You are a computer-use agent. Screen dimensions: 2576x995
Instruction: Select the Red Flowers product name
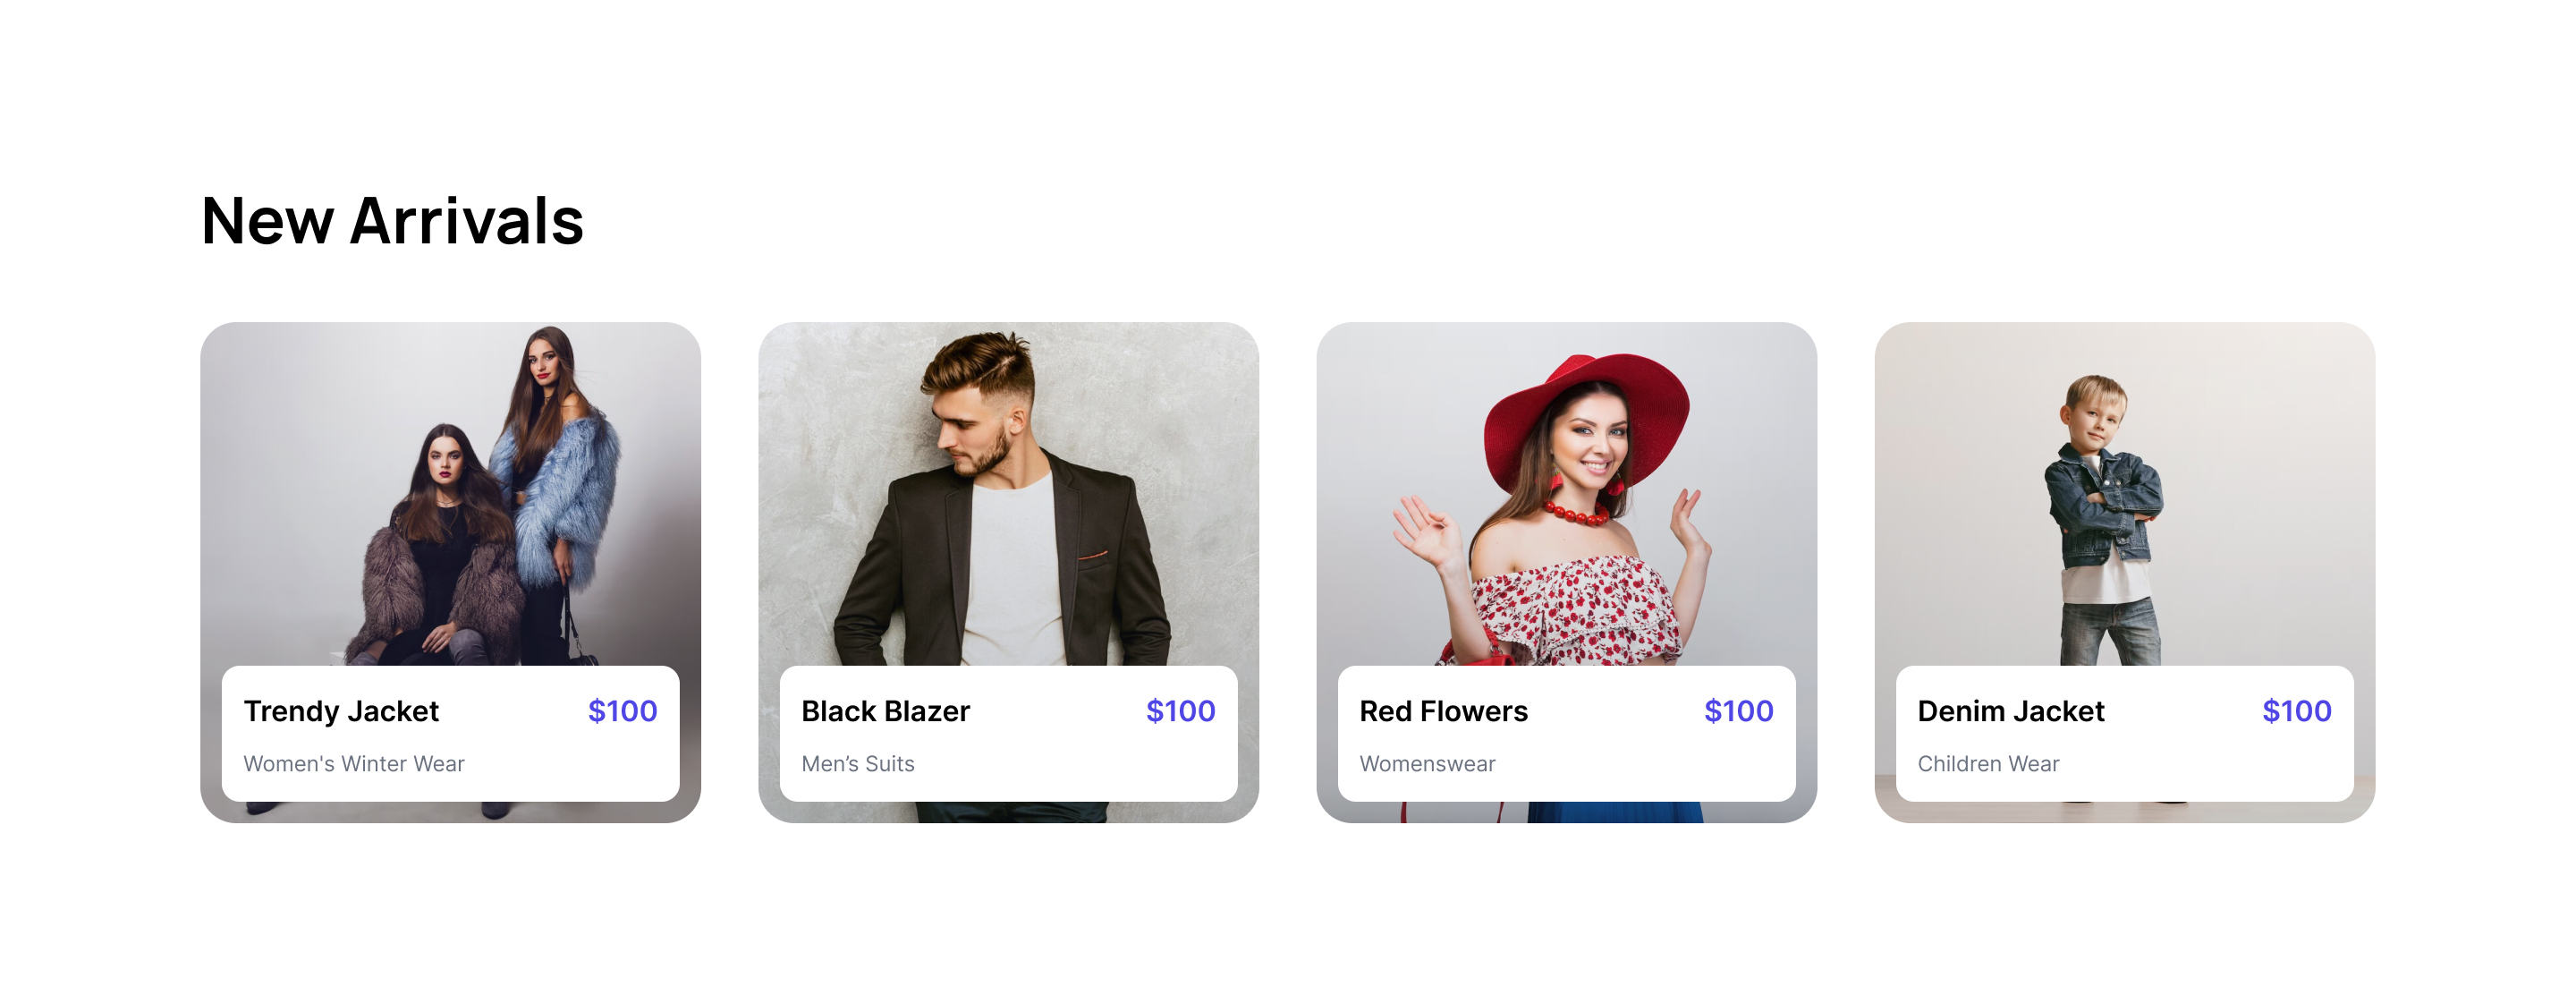(1443, 711)
